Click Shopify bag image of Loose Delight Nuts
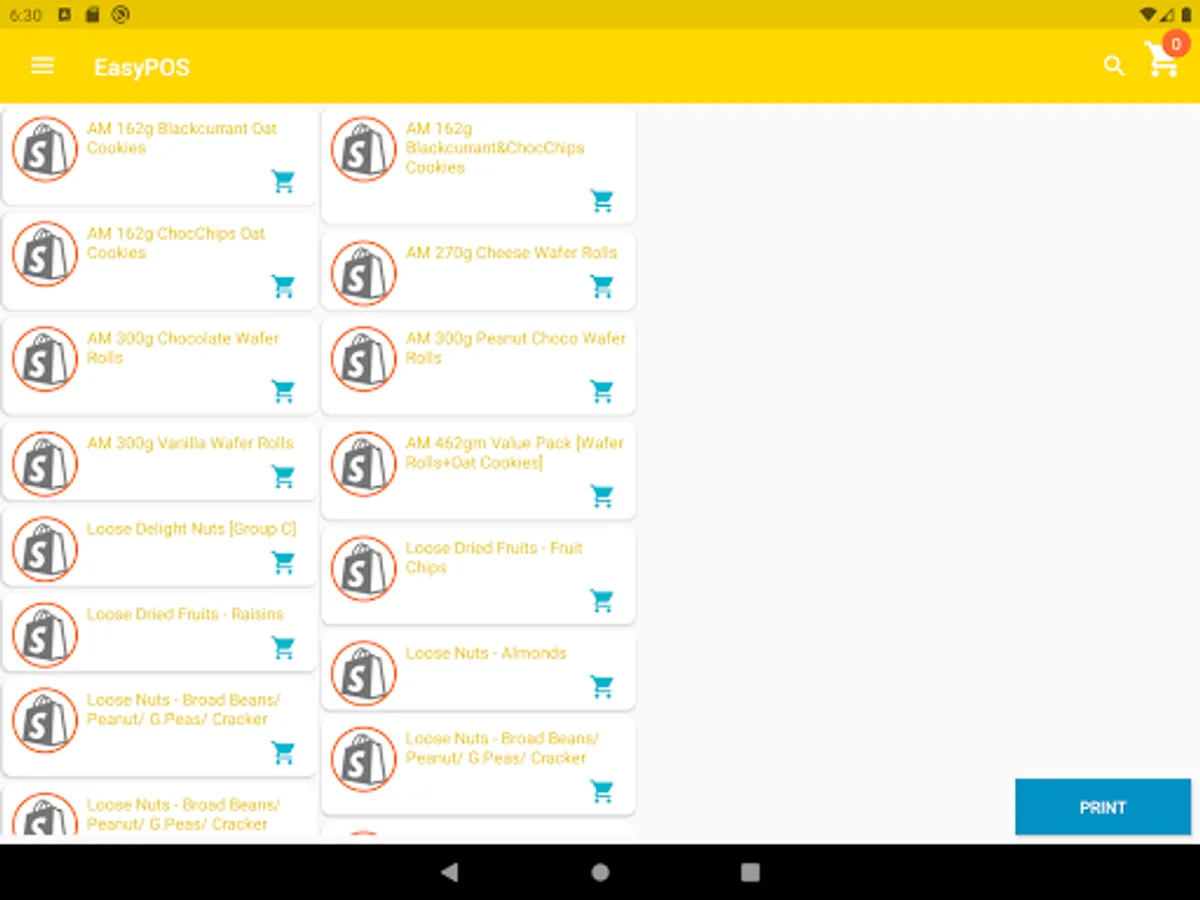The height and width of the screenshot is (900, 1200). [45, 549]
